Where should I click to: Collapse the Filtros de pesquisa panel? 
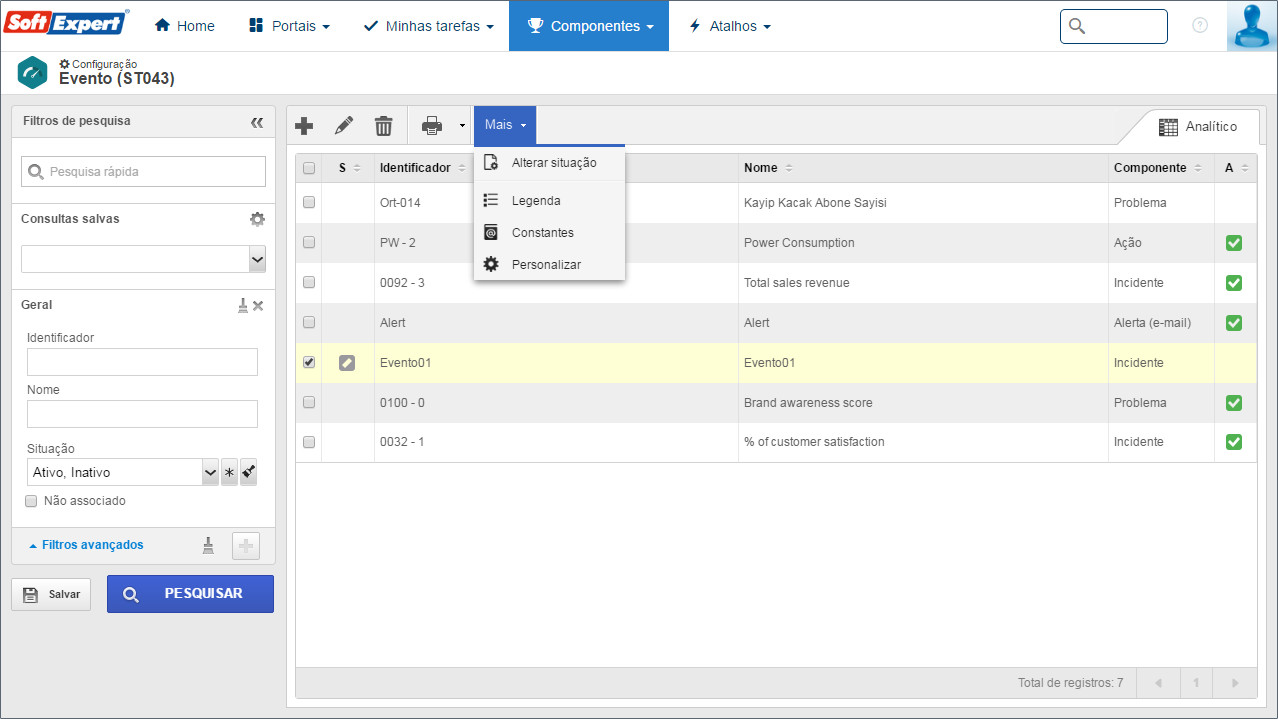(257, 122)
